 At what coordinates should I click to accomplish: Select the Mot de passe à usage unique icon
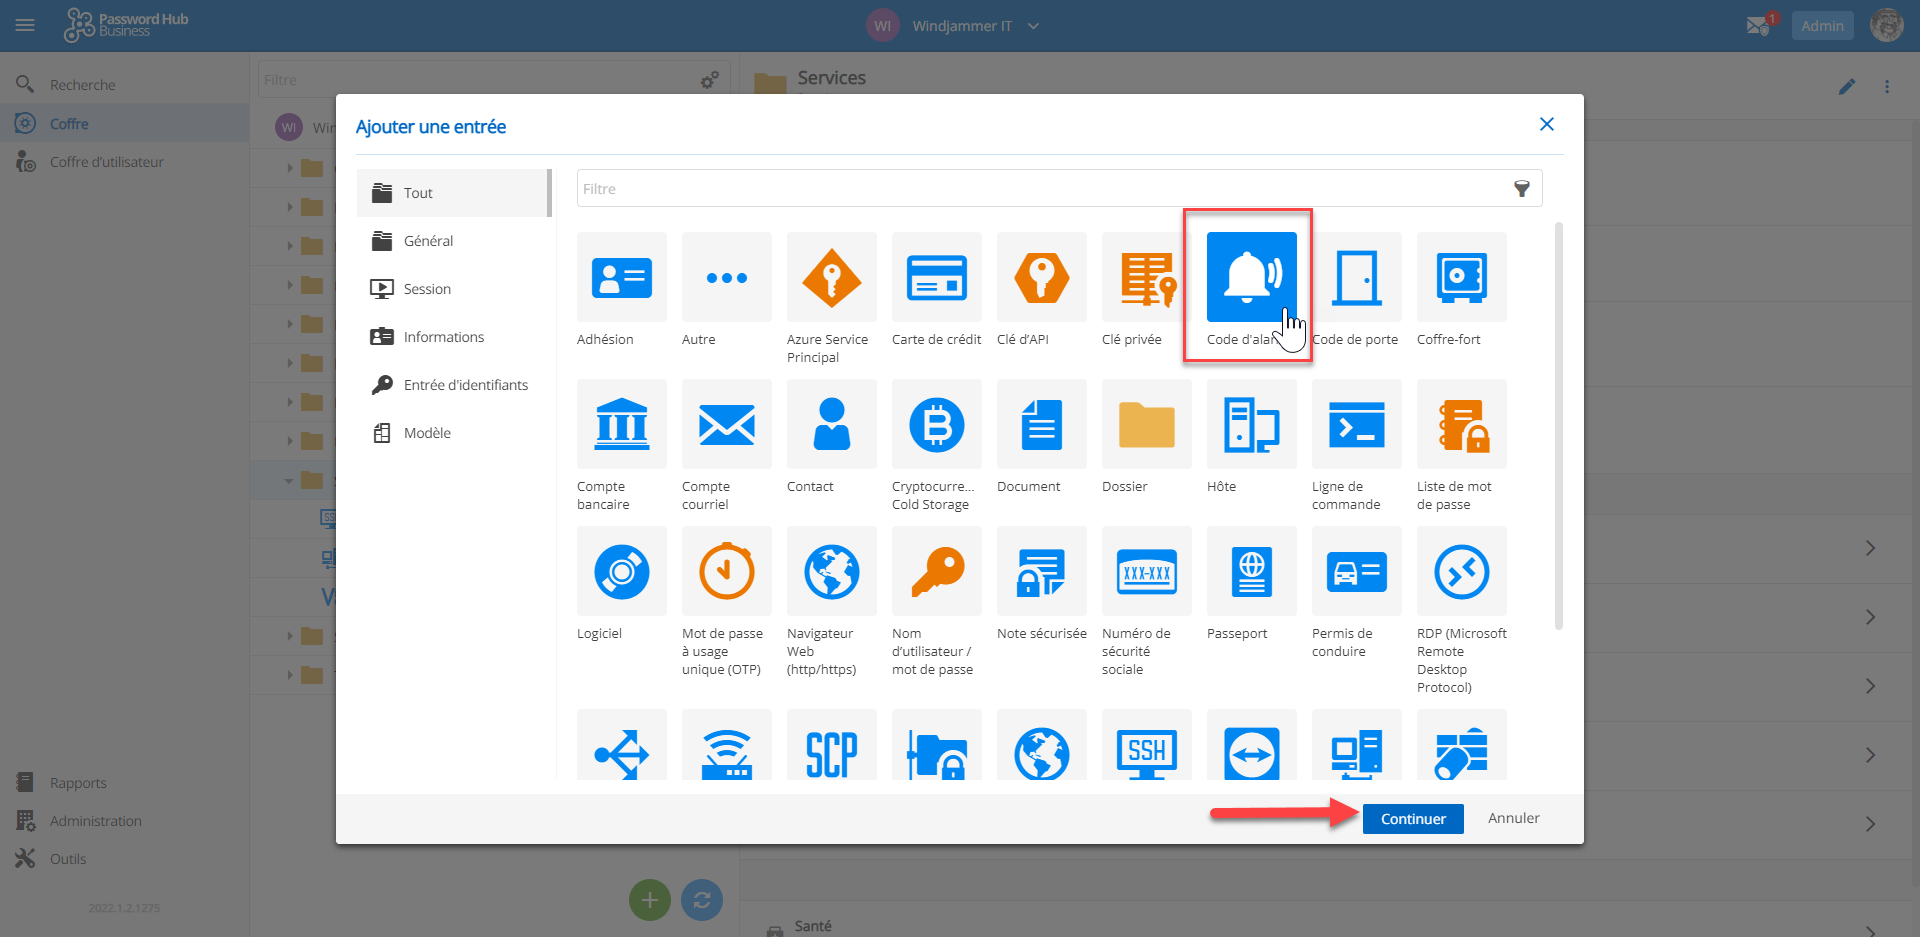pyautogui.click(x=726, y=572)
